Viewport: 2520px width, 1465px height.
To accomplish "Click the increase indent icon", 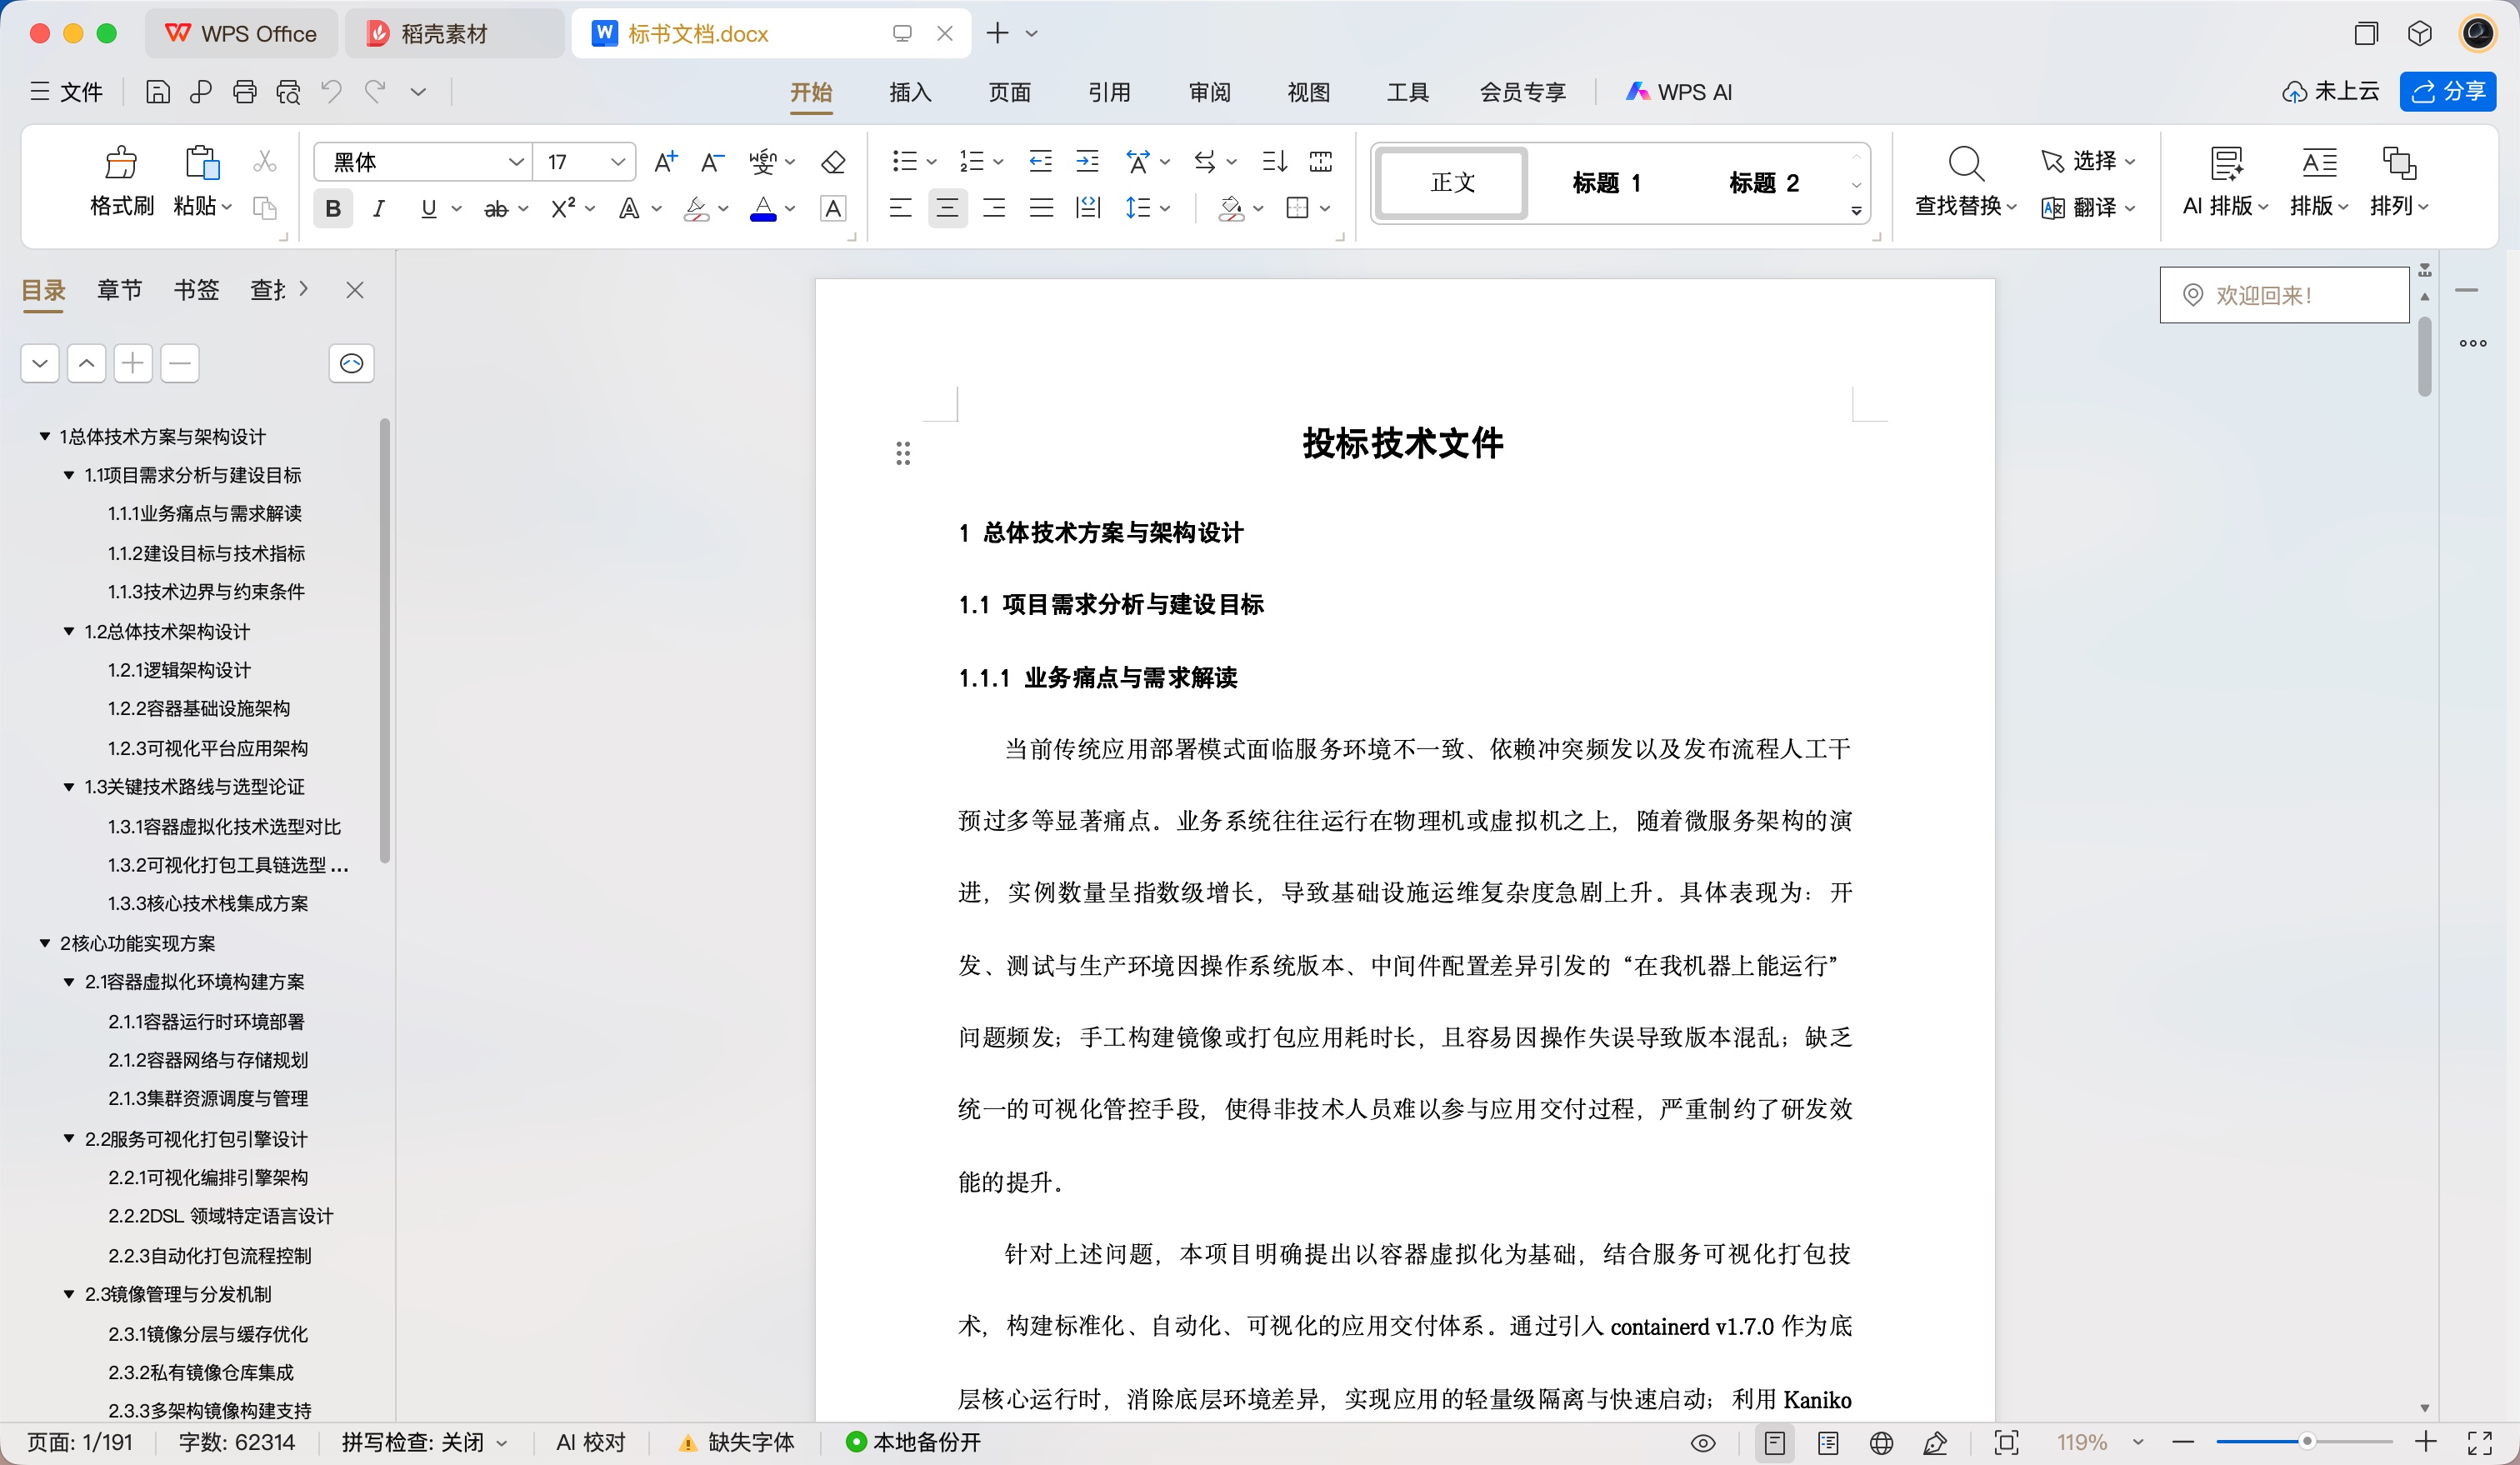I will 1087,161.
